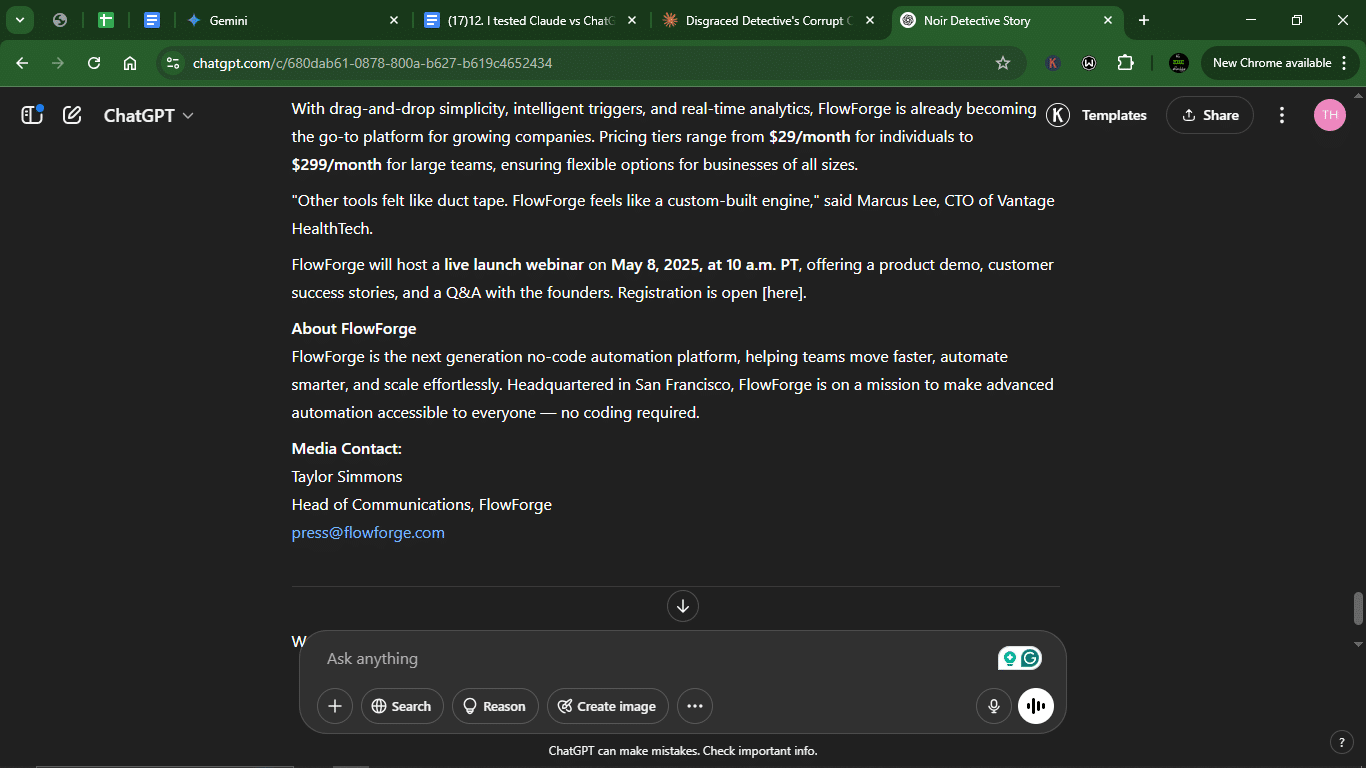The width and height of the screenshot is (1366, 768).
Task: Click the 'Taylor Simmons' name text
Action: click(347, 477)
